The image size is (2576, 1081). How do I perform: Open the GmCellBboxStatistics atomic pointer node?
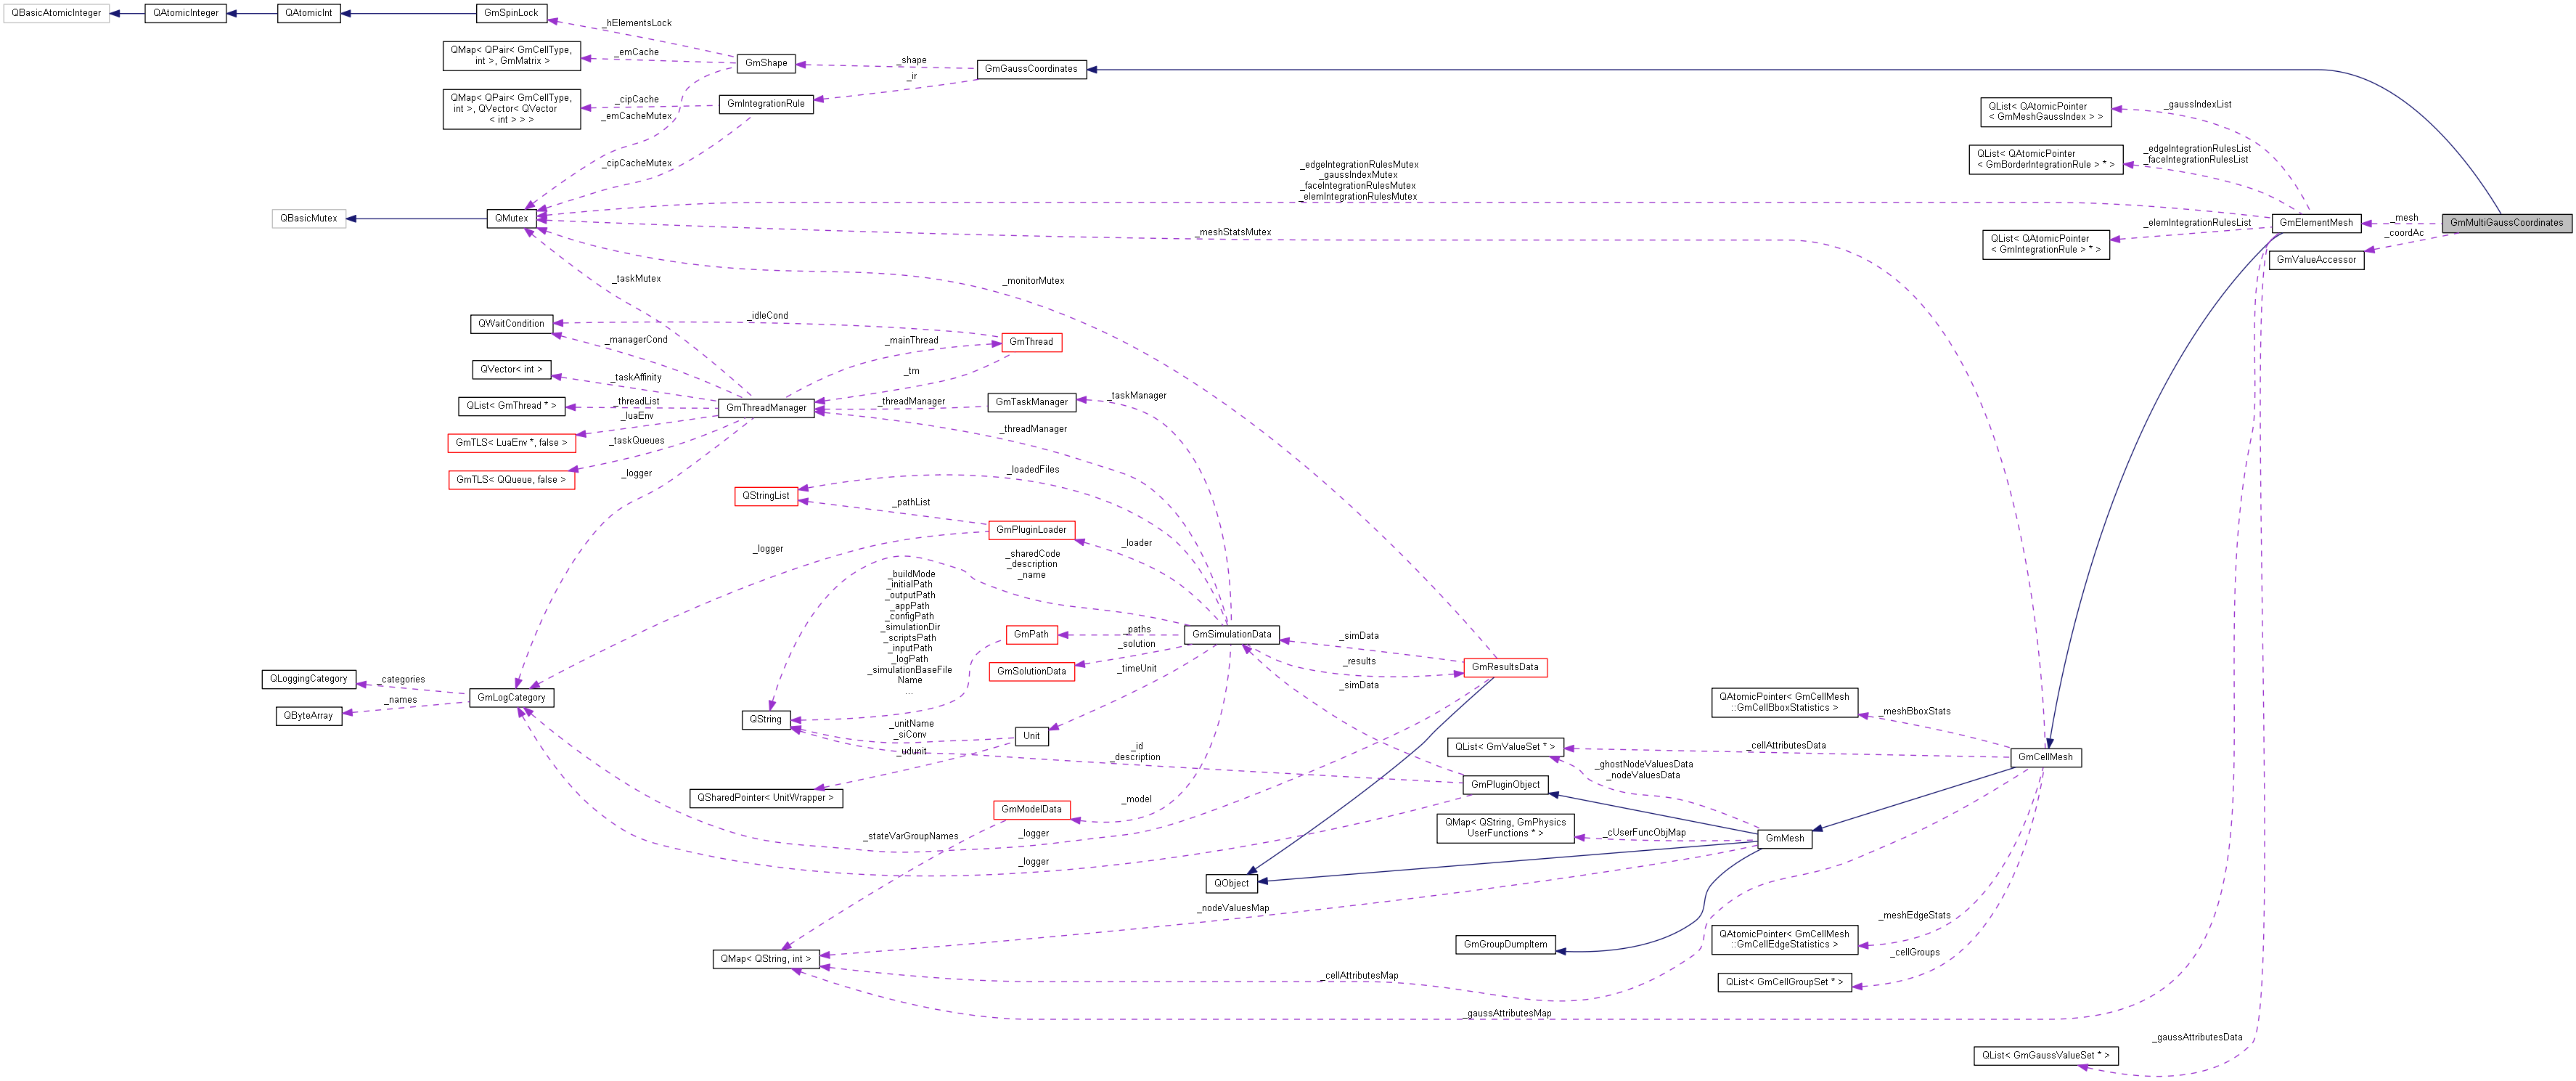(1785, 703)
